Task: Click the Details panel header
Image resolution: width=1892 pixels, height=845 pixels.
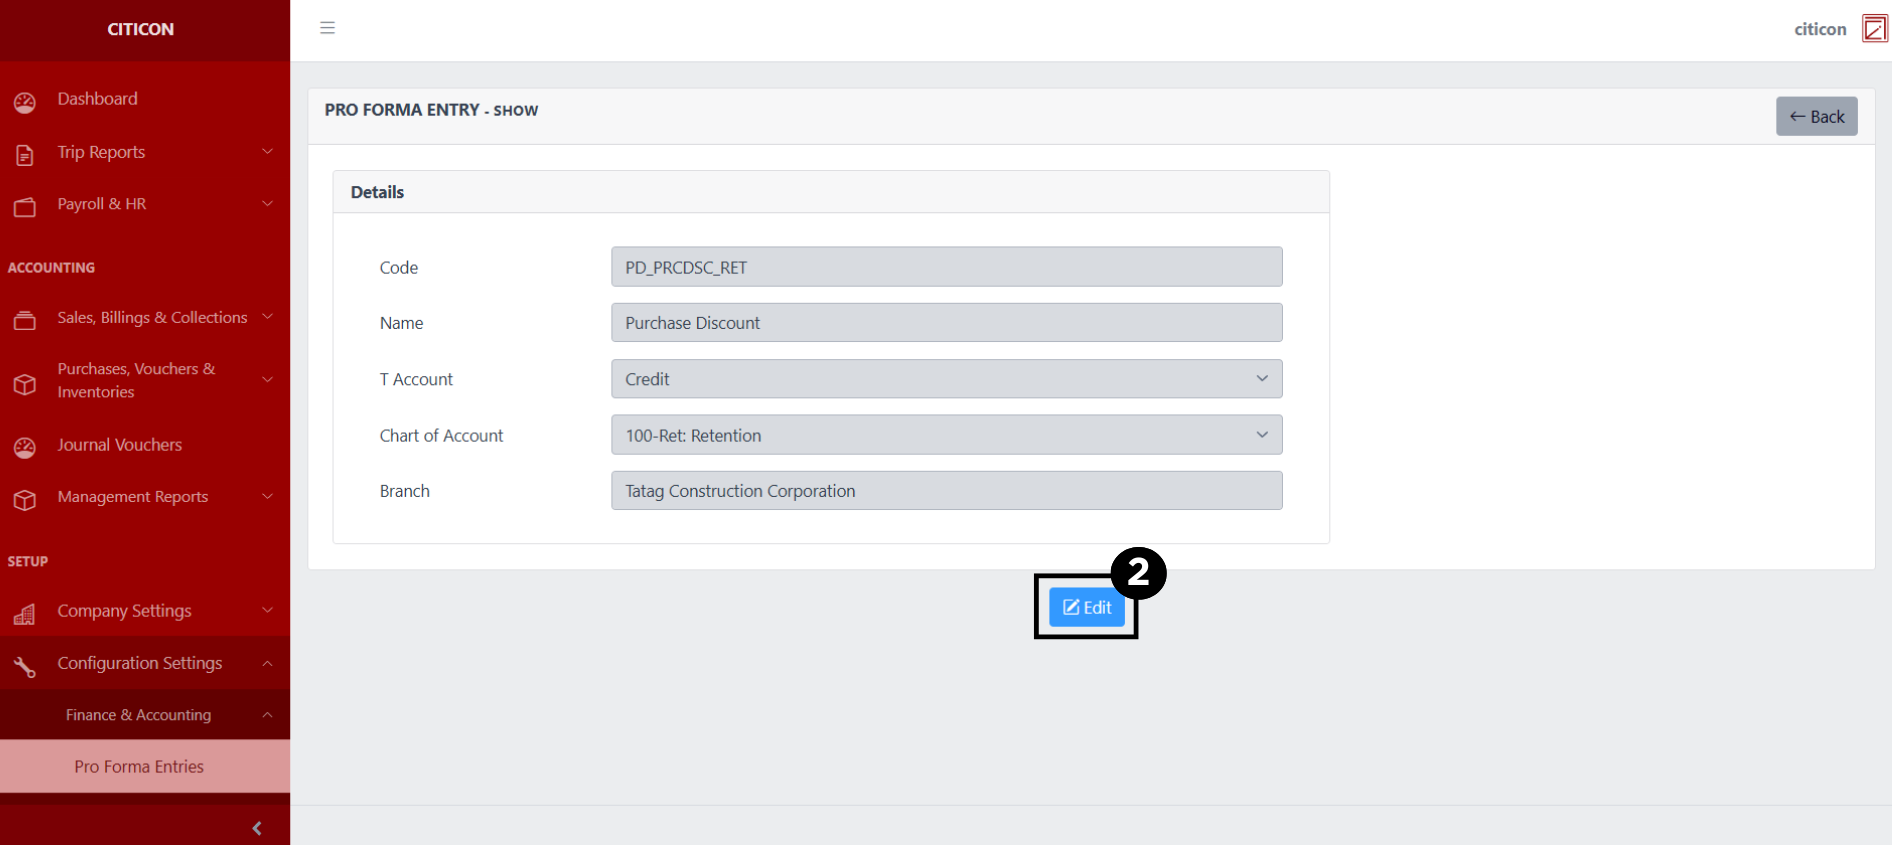Action: [x=831, y=192]
